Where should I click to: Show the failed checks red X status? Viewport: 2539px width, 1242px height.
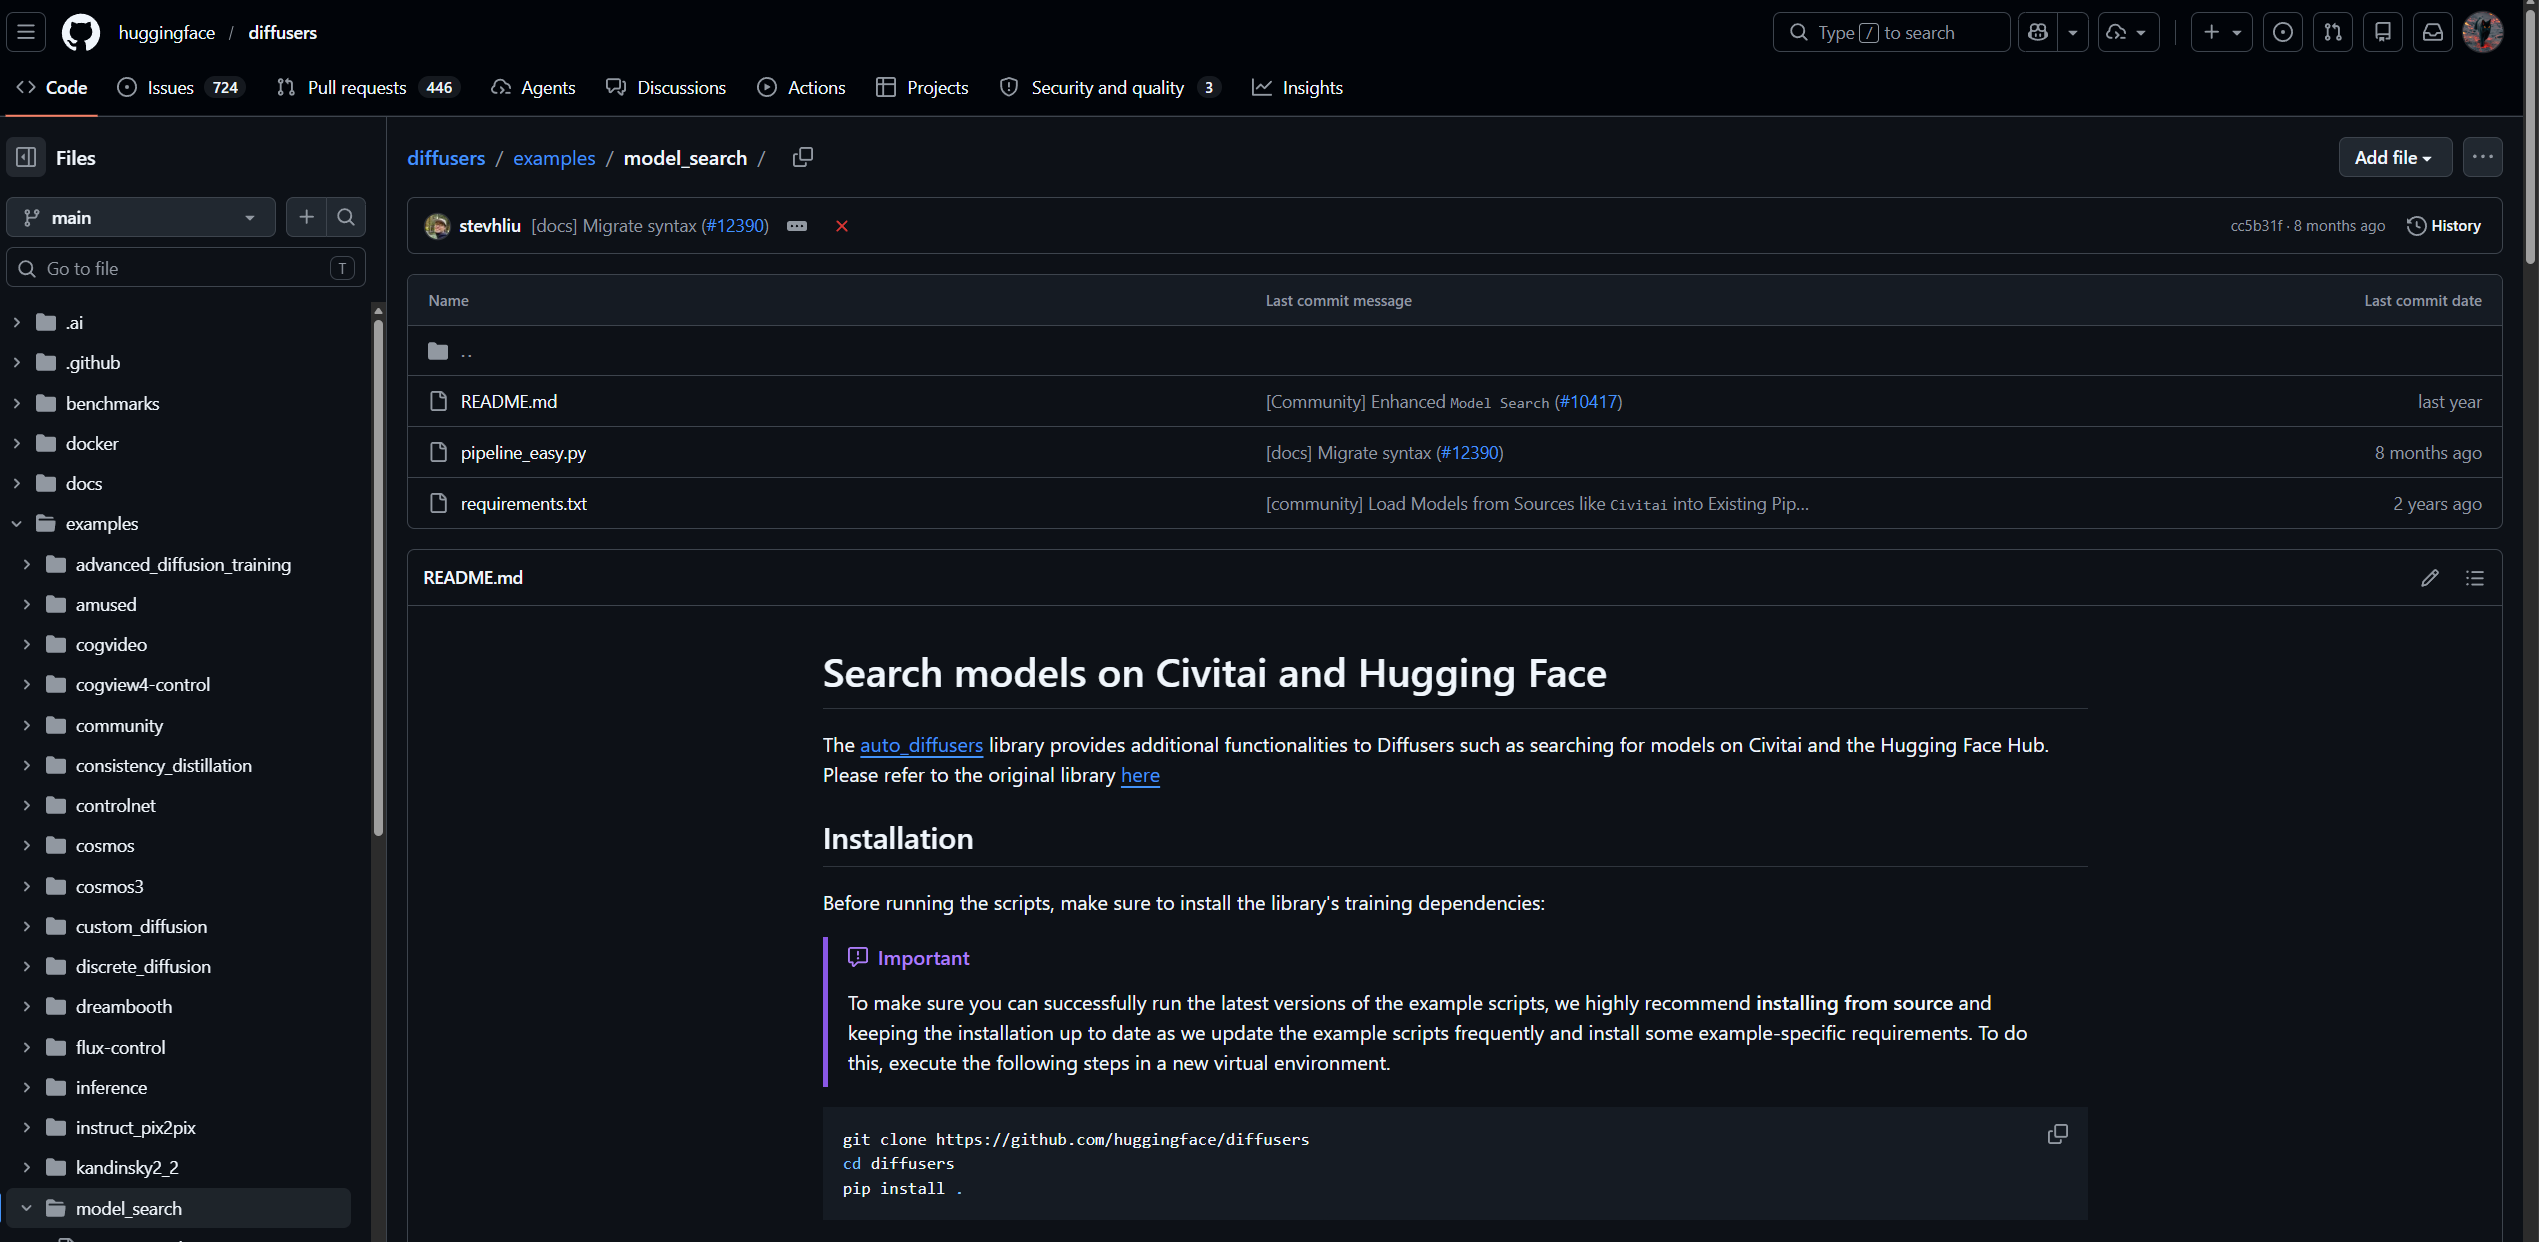click(x=842, y=226)
